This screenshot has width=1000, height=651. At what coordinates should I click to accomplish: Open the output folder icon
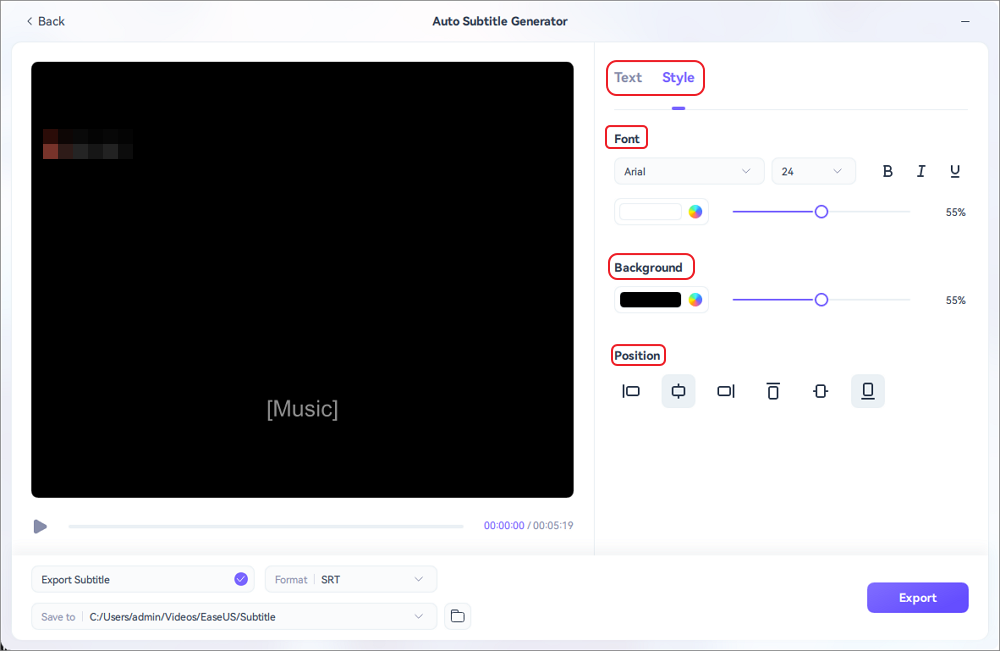point(457,616)
